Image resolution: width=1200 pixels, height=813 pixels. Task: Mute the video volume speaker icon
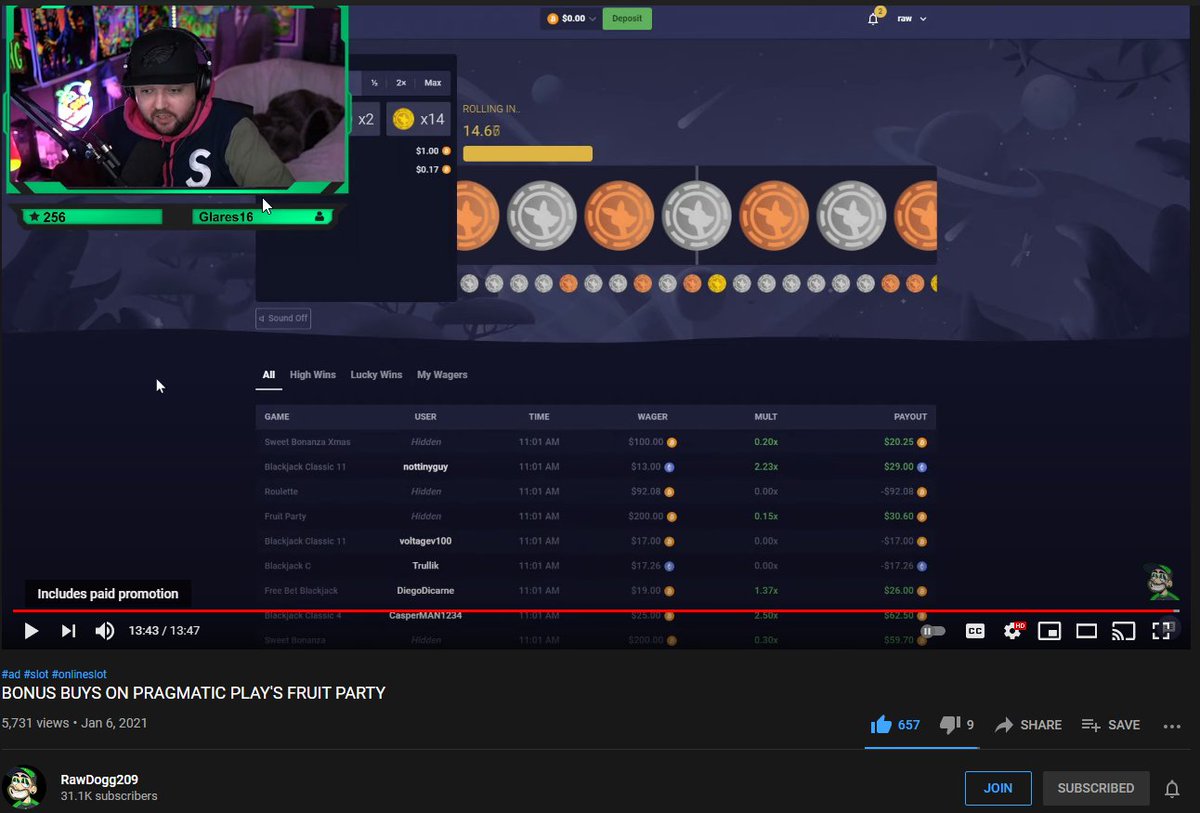105,631
